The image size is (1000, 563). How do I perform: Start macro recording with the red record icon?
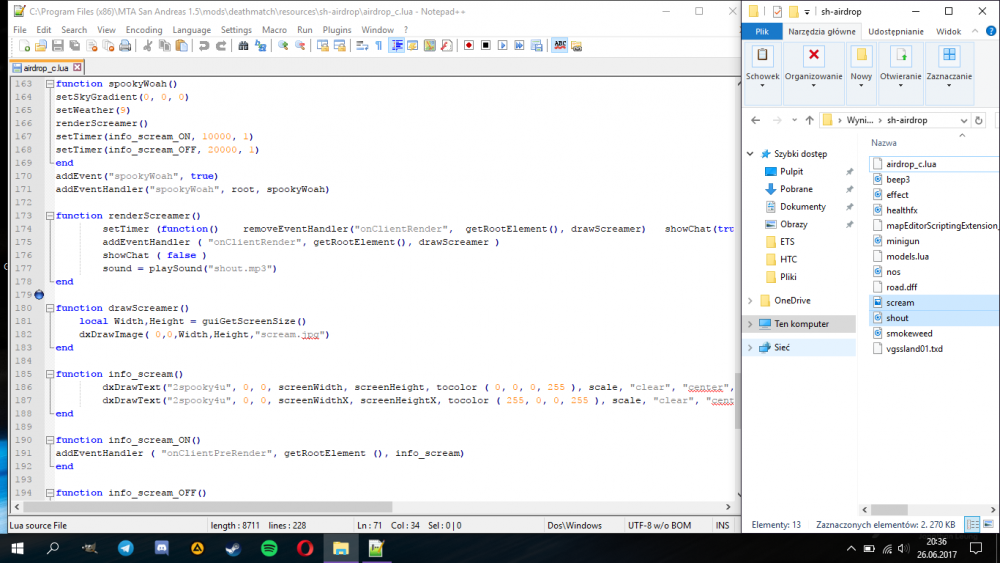pos(468,46)
